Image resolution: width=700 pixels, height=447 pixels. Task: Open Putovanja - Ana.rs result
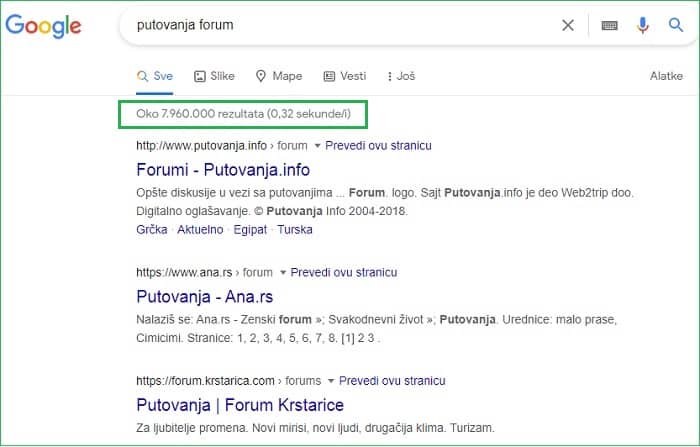pos(204,297)
